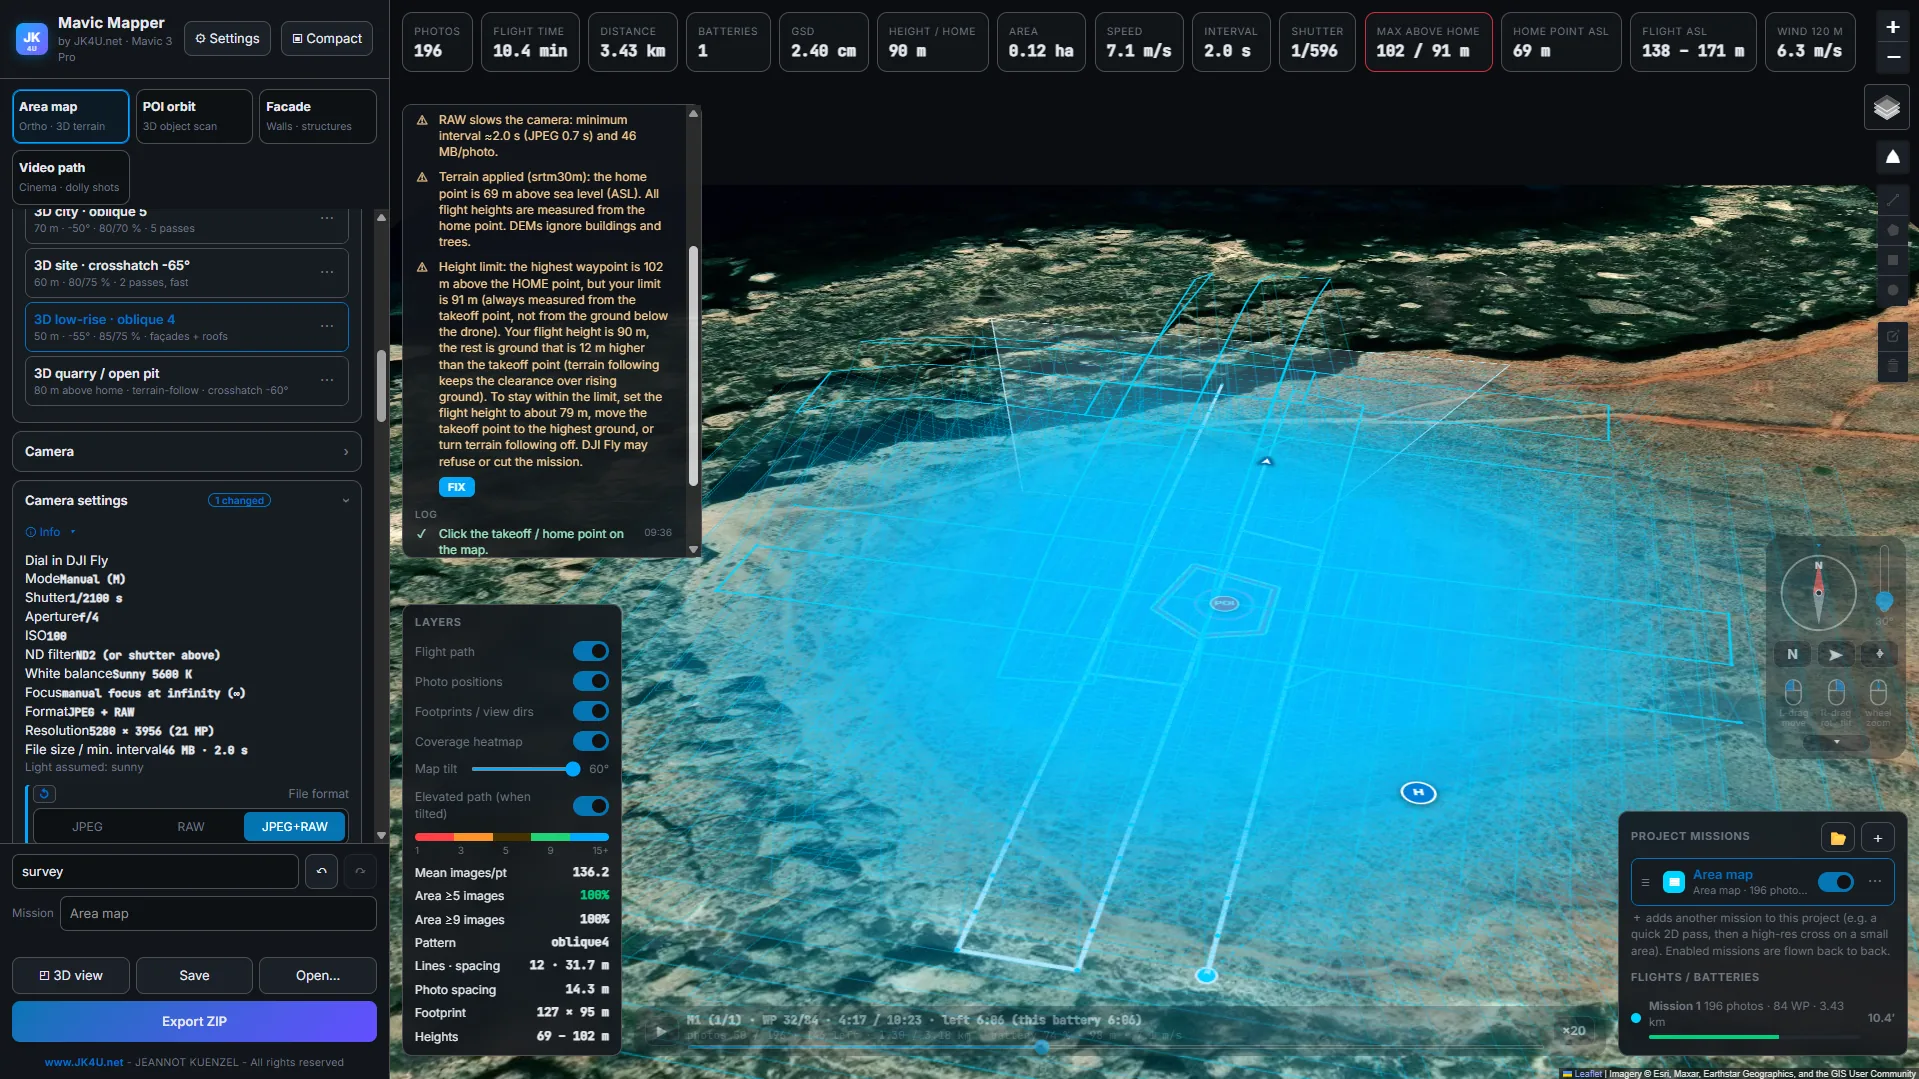Click the sidebar scroll-up arrow
1919x1079 pixels.
(x=381, y=217)
